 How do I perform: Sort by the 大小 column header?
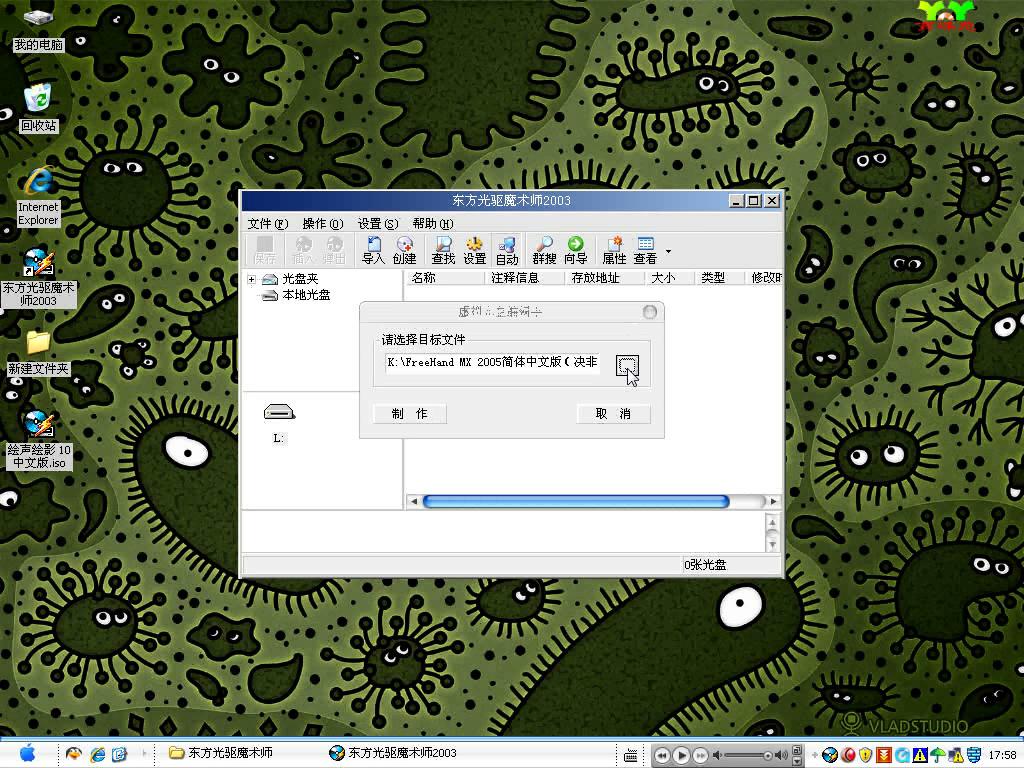tap(669, 278)
